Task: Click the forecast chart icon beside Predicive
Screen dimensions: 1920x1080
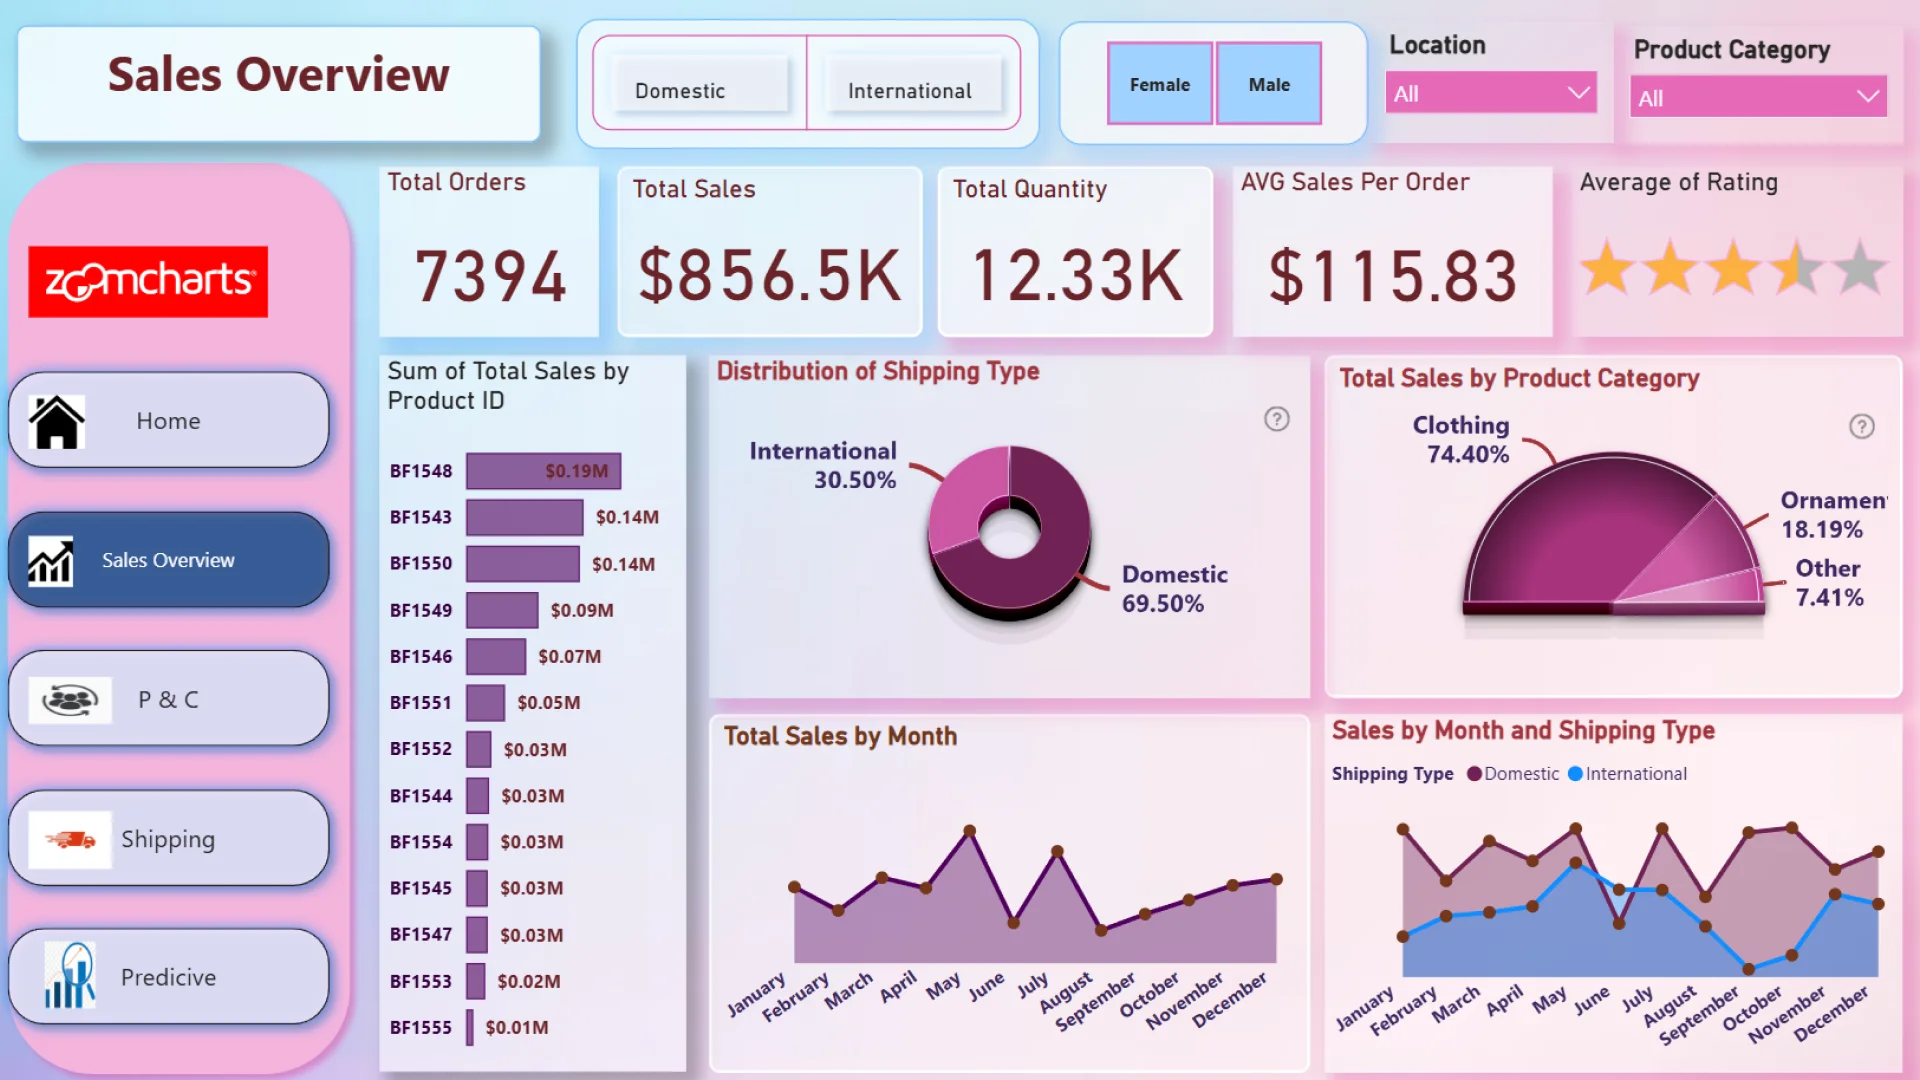Action: pos(69,976)
